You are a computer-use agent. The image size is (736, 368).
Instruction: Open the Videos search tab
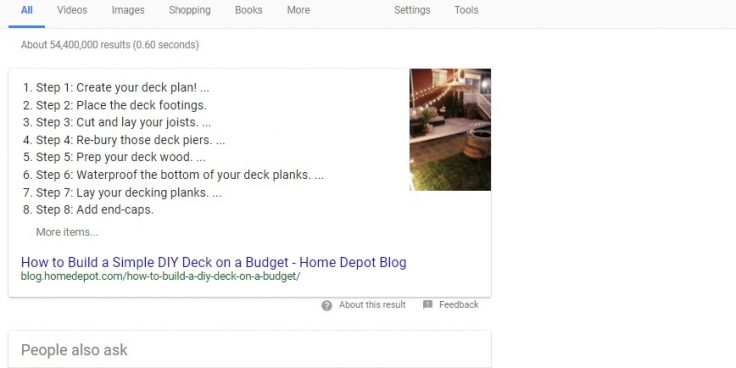[x=72, y=10]
